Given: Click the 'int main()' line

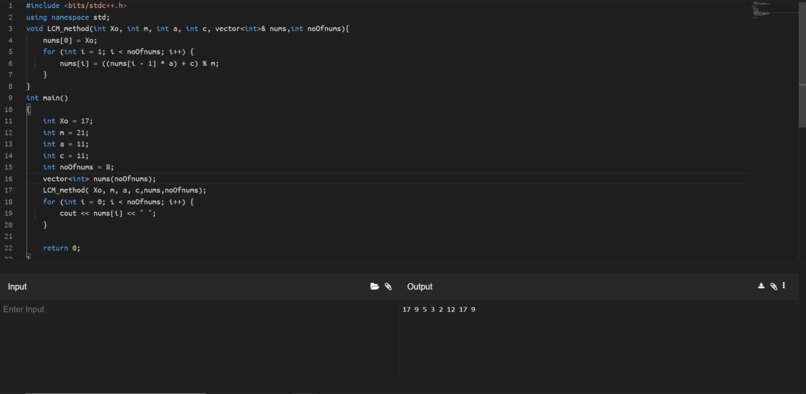Looking at the screenshot, I should pos(47,98).
